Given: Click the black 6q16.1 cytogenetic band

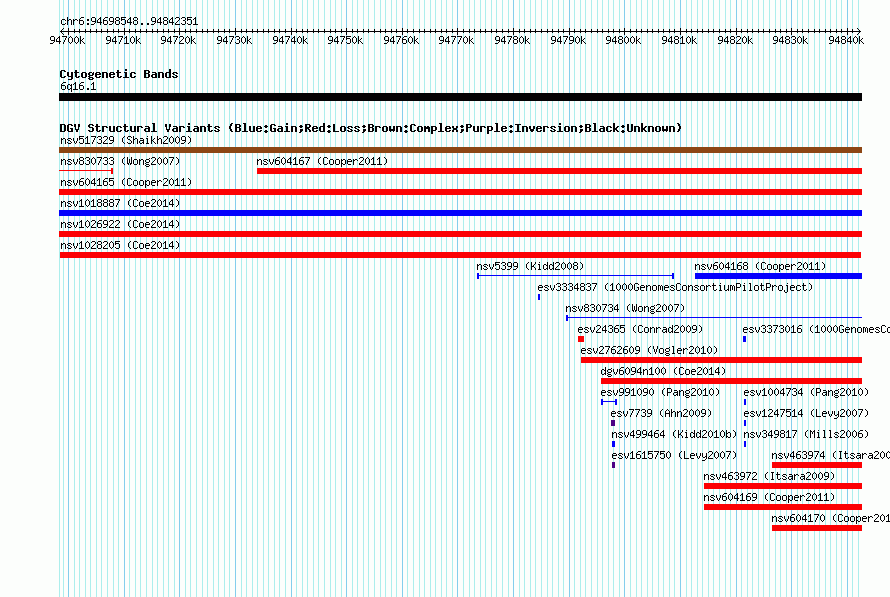Looking at the screenshot, I should (x=460, y=97).
